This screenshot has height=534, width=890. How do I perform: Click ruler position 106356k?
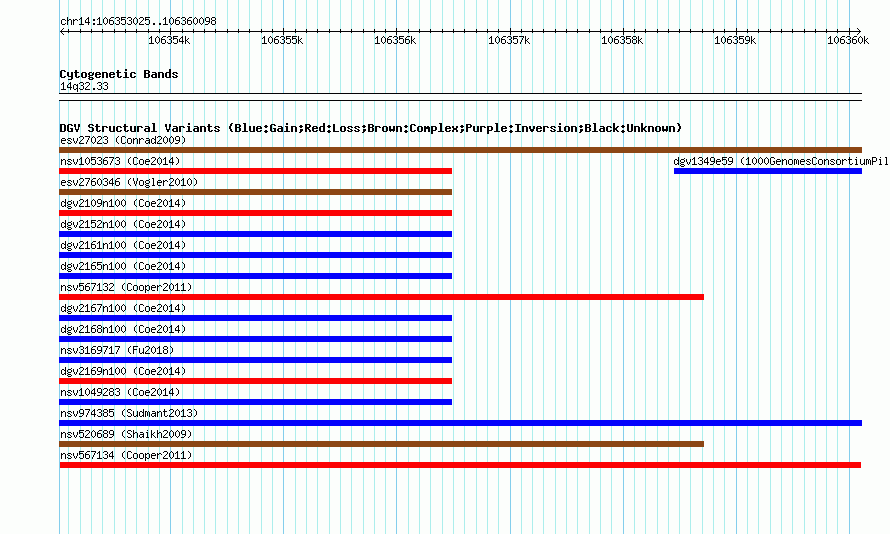[x=395, y=40]
